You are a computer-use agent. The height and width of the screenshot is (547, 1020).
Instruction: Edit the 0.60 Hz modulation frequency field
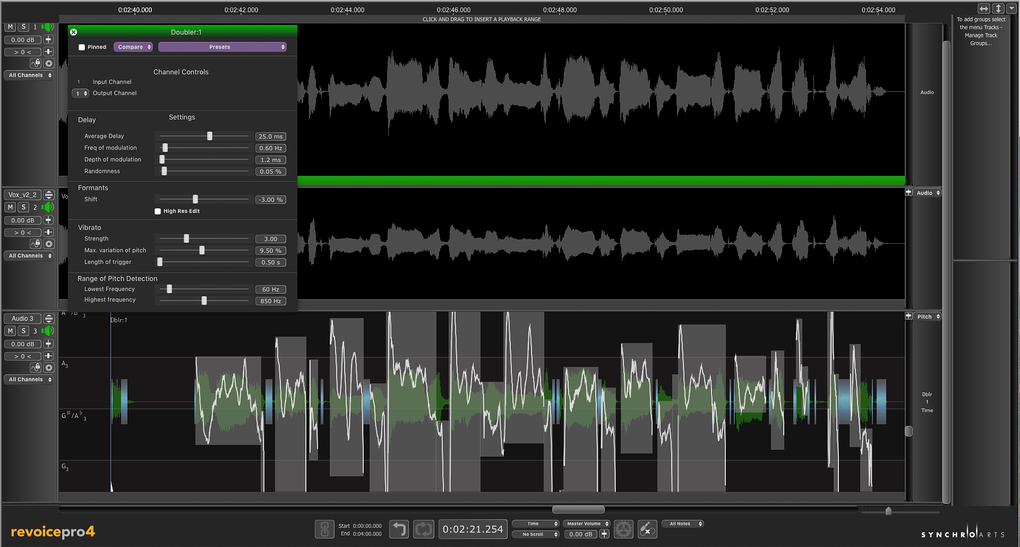pos(271,148)
